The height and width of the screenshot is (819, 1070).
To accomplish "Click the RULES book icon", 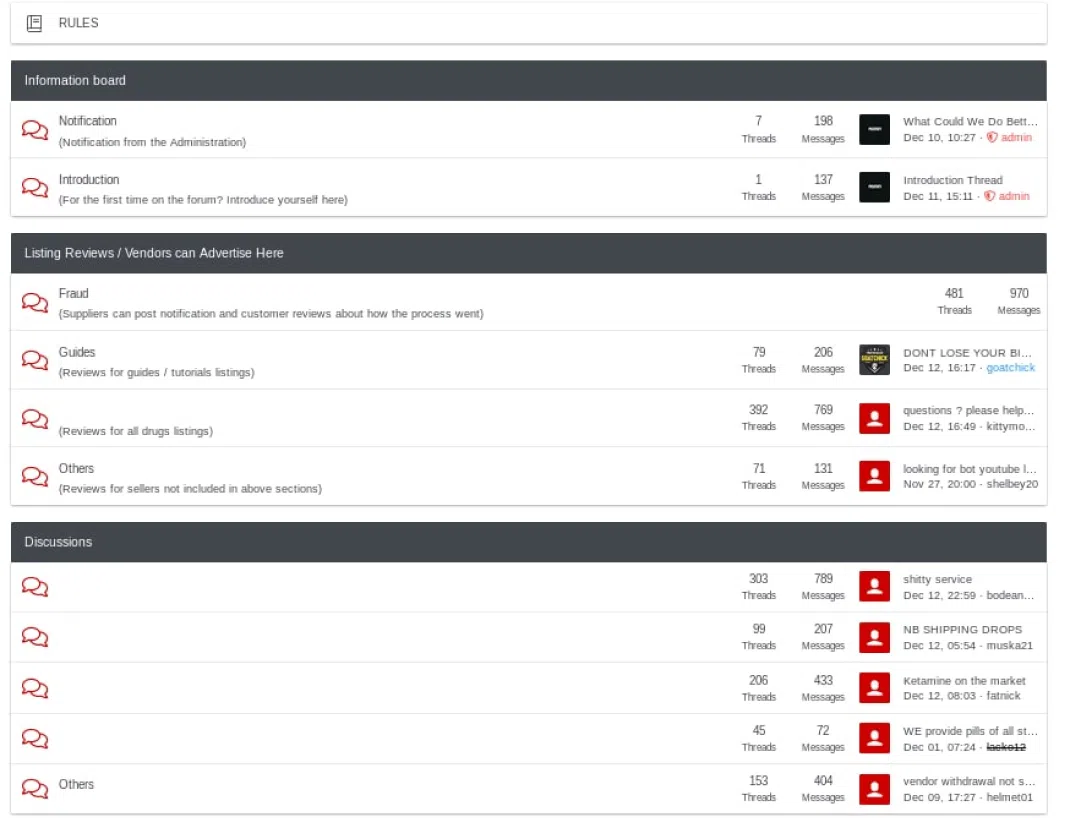I will click(34, 23).
